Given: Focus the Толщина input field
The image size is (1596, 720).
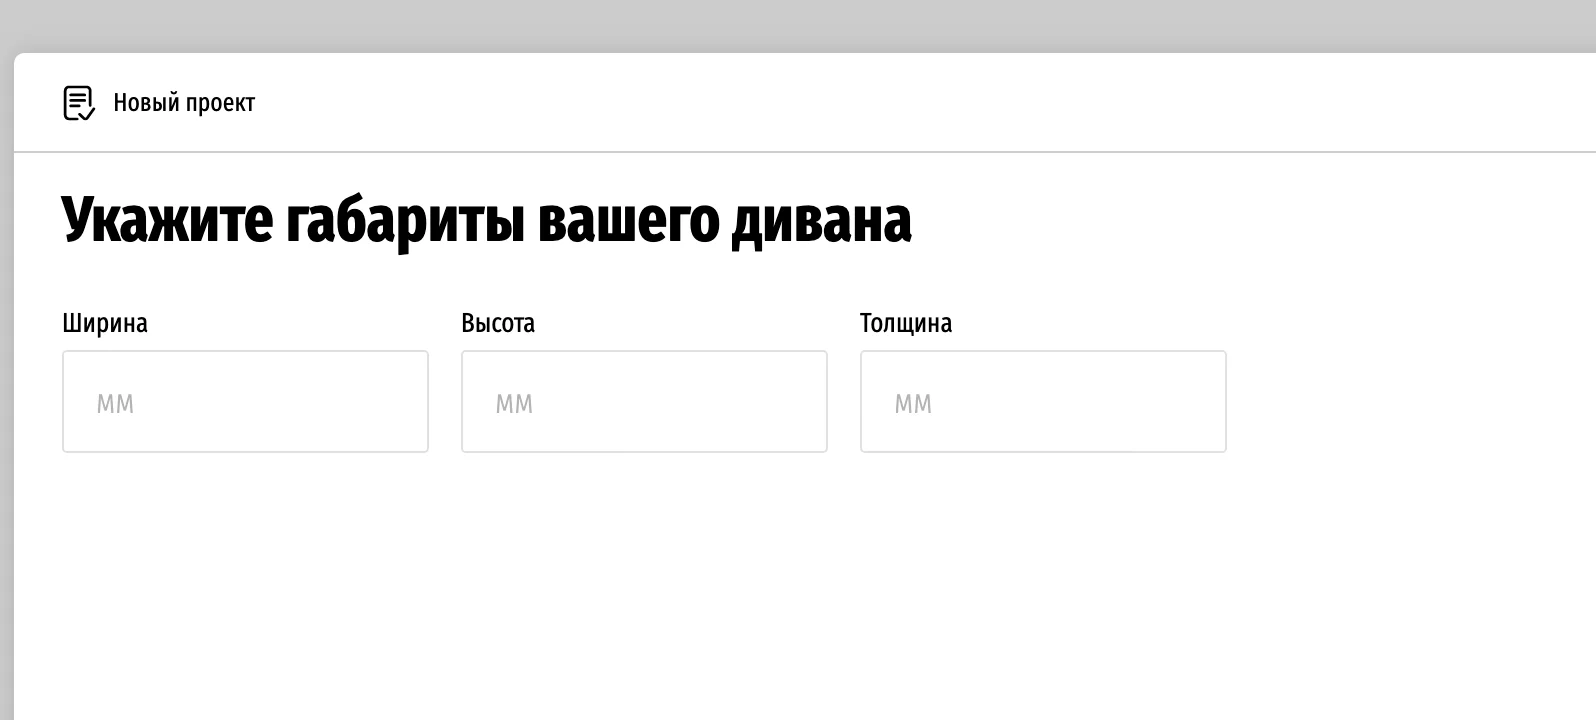Looking at the screenshot, I should pyautogui.click(x=1043, y=401).
